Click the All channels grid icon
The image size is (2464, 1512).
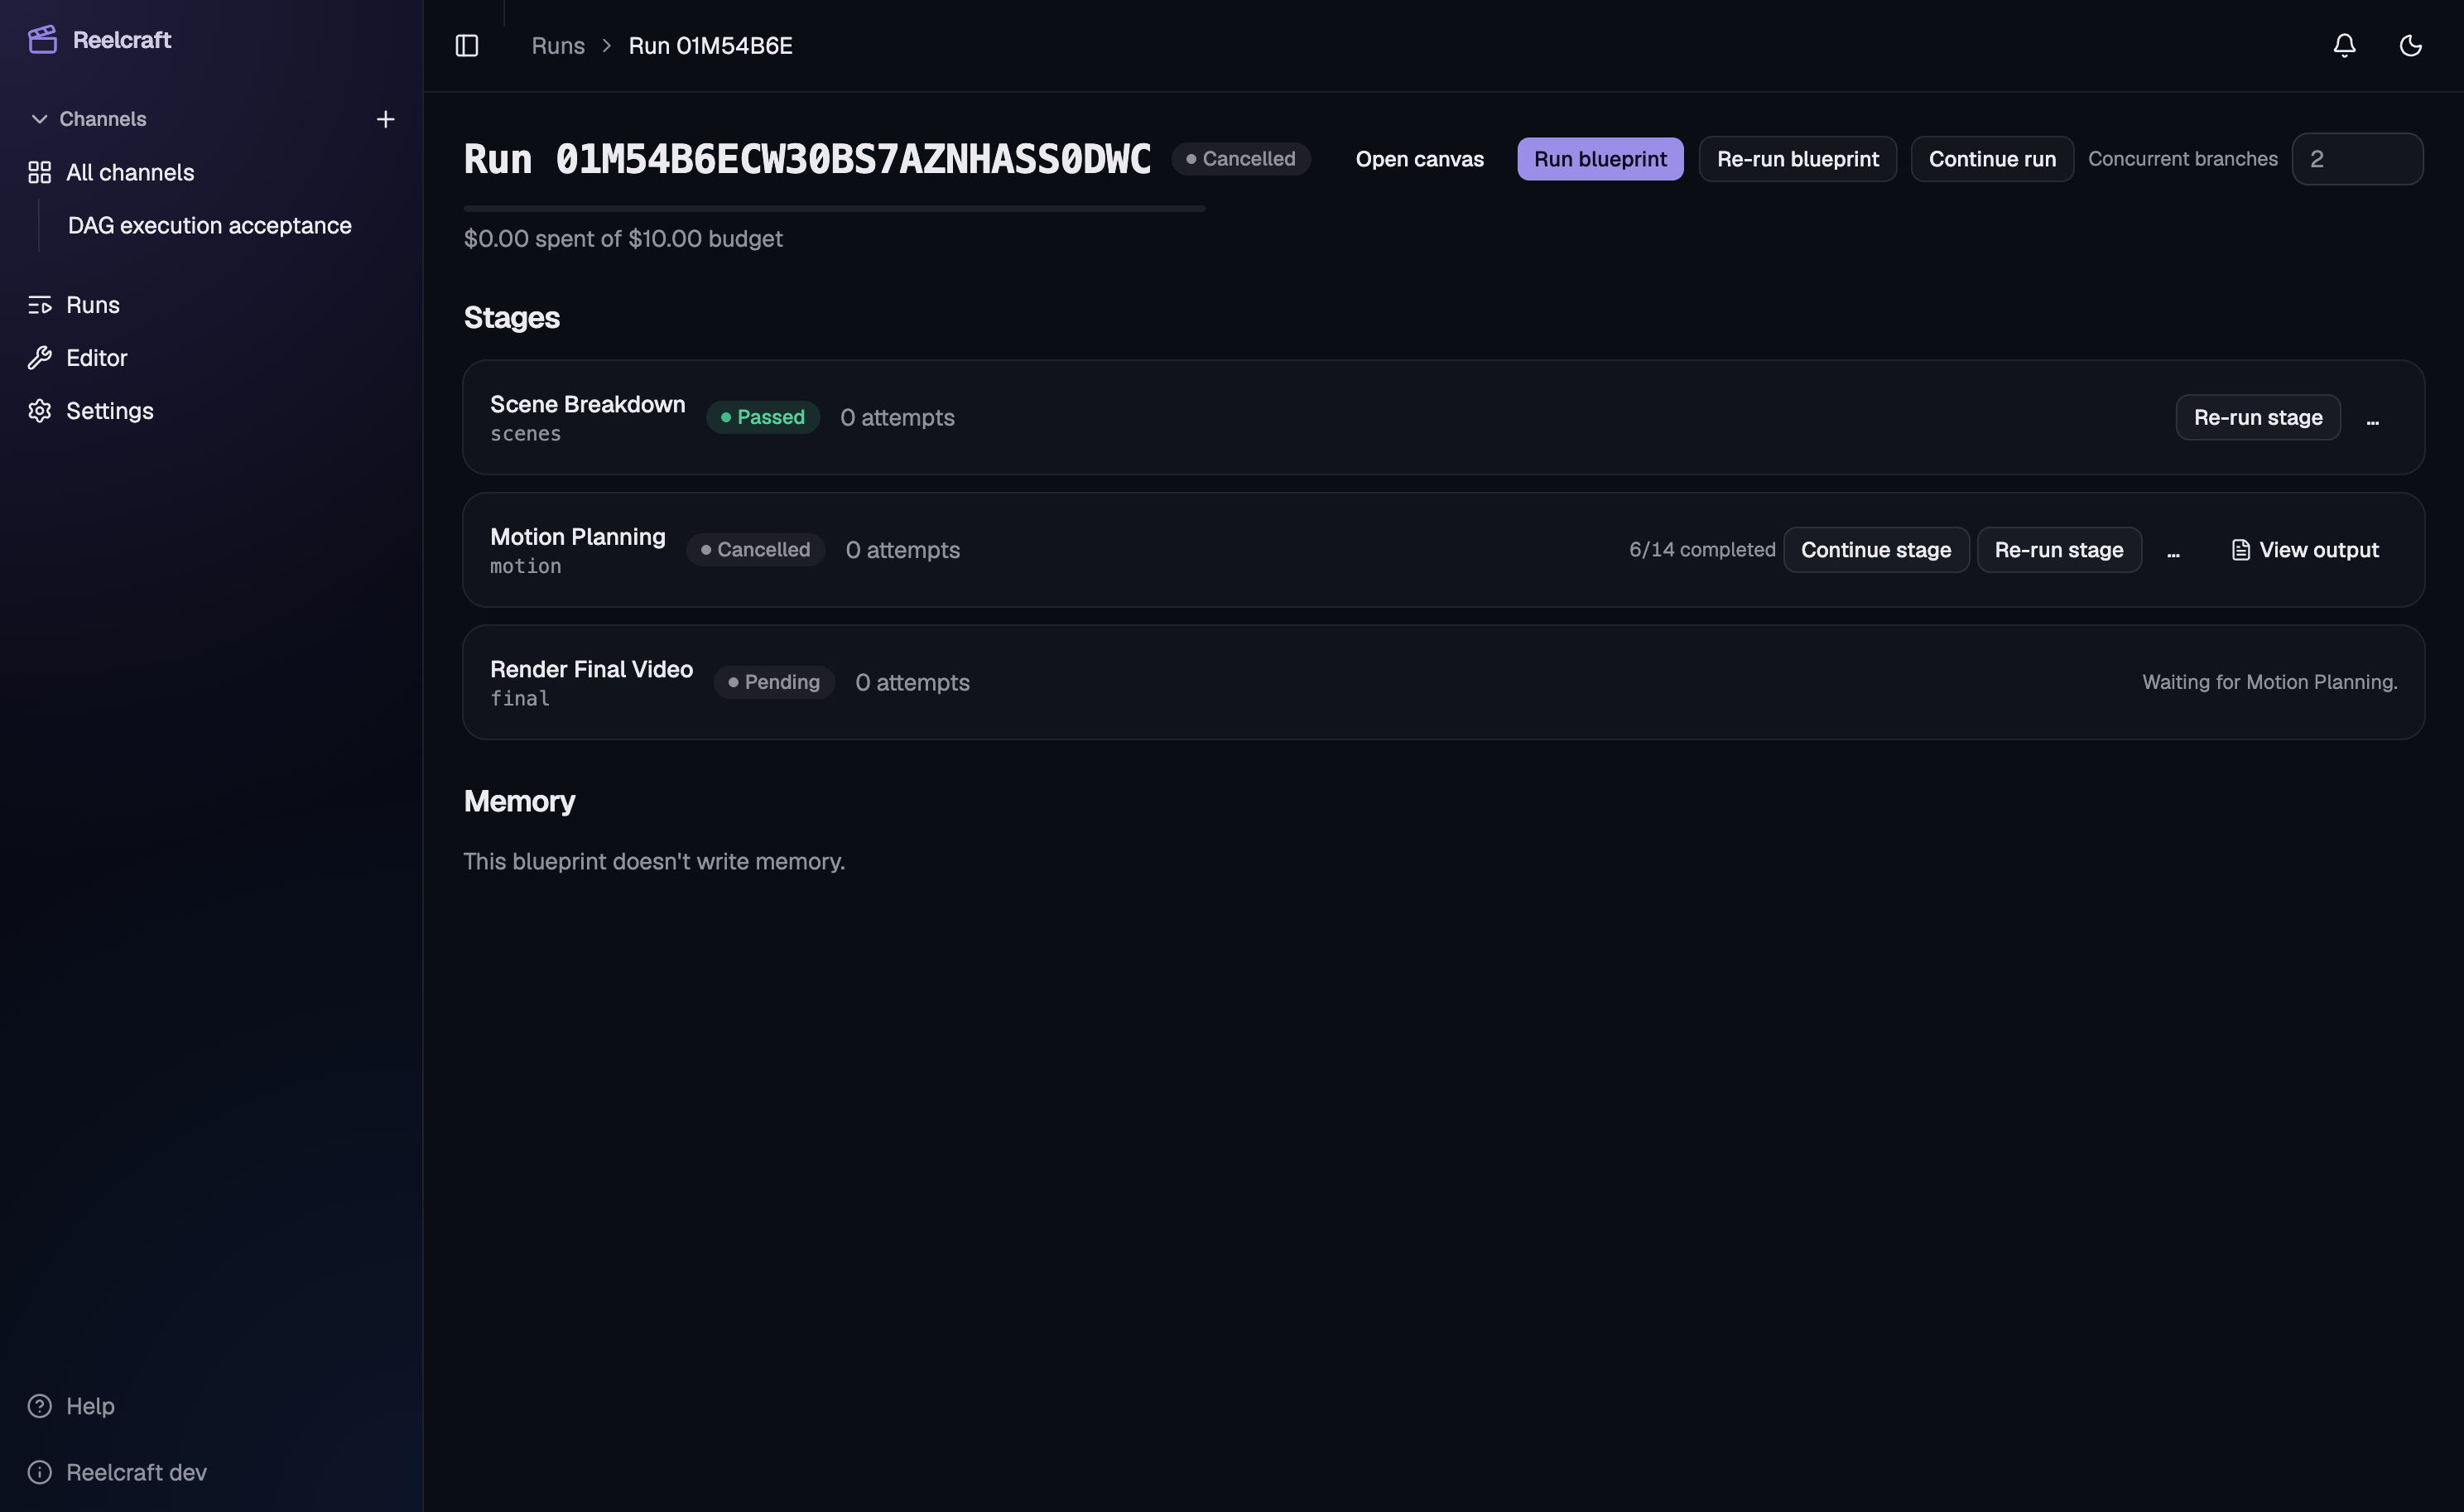(x=39, y=173)
